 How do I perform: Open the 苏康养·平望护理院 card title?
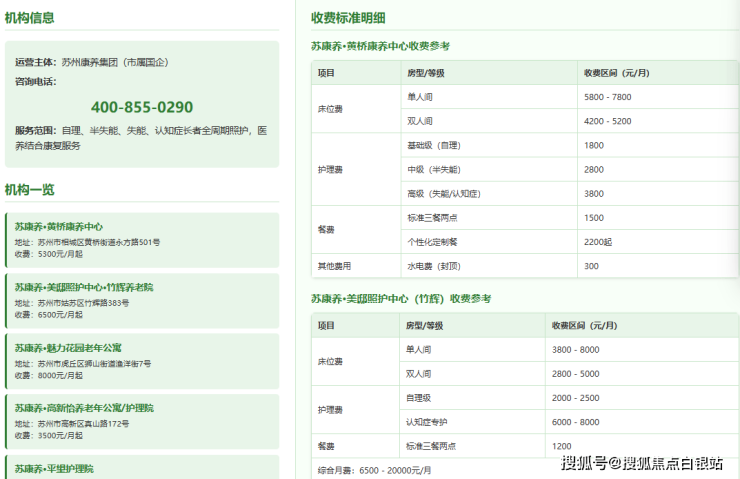[x=54, y=469]
